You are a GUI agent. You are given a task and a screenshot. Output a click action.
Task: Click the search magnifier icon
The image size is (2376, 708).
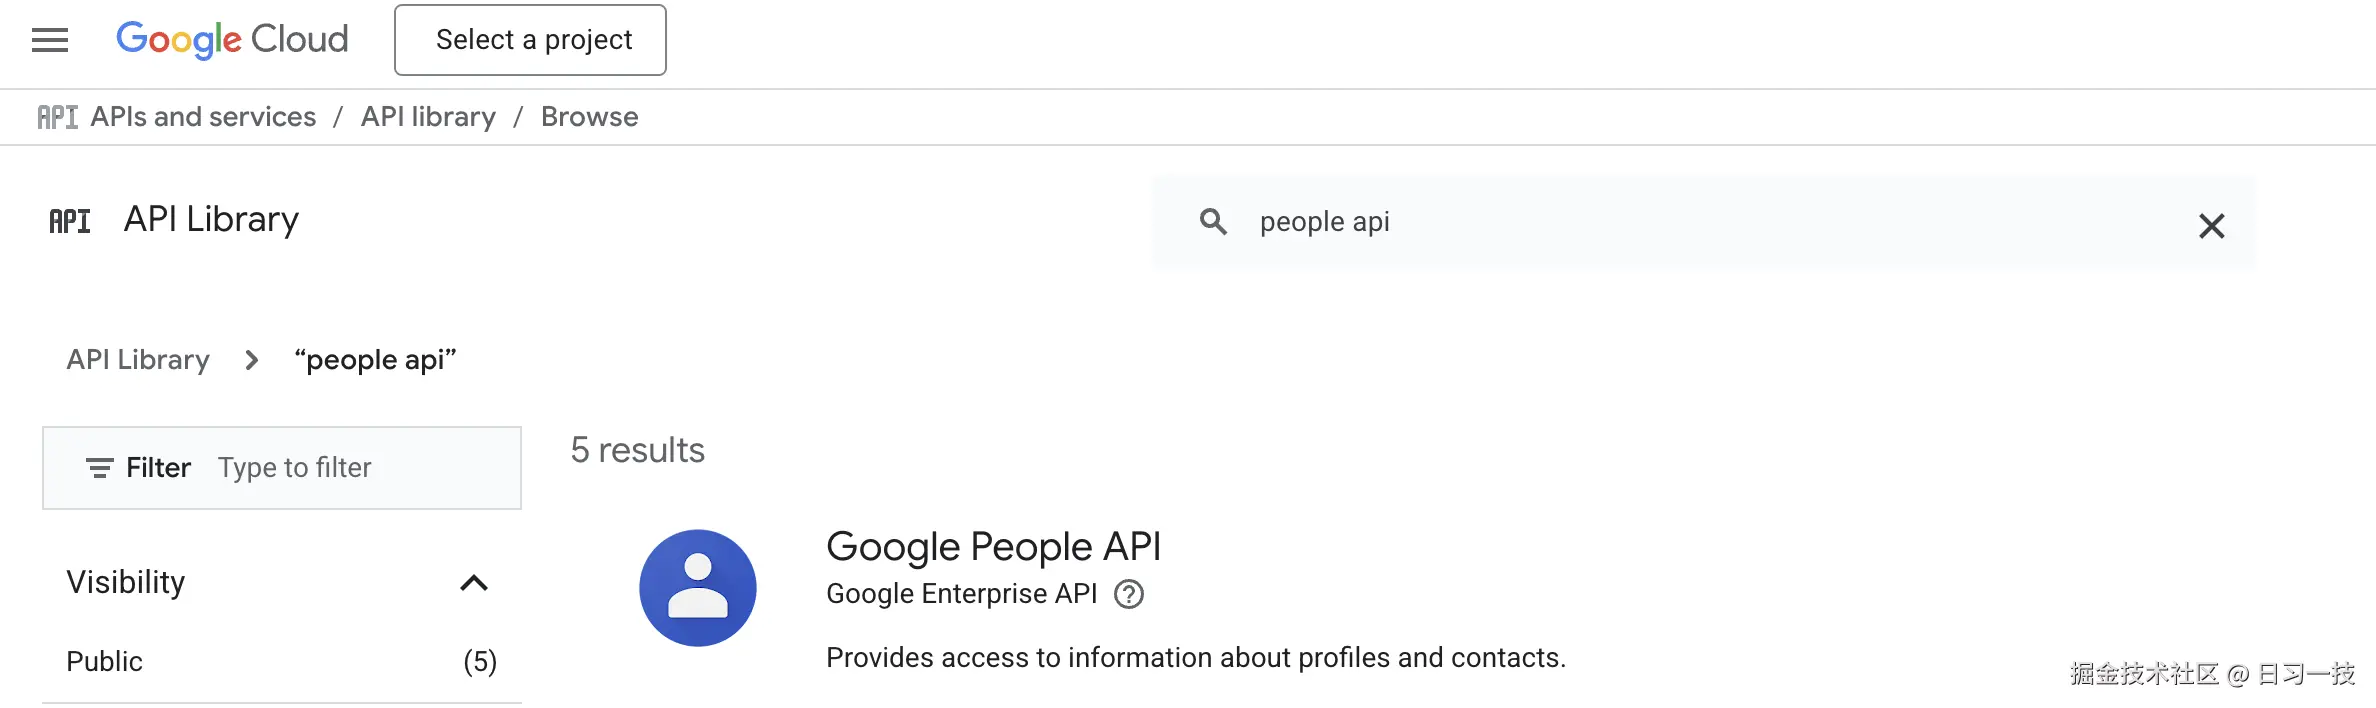[x=1214, y=222]
